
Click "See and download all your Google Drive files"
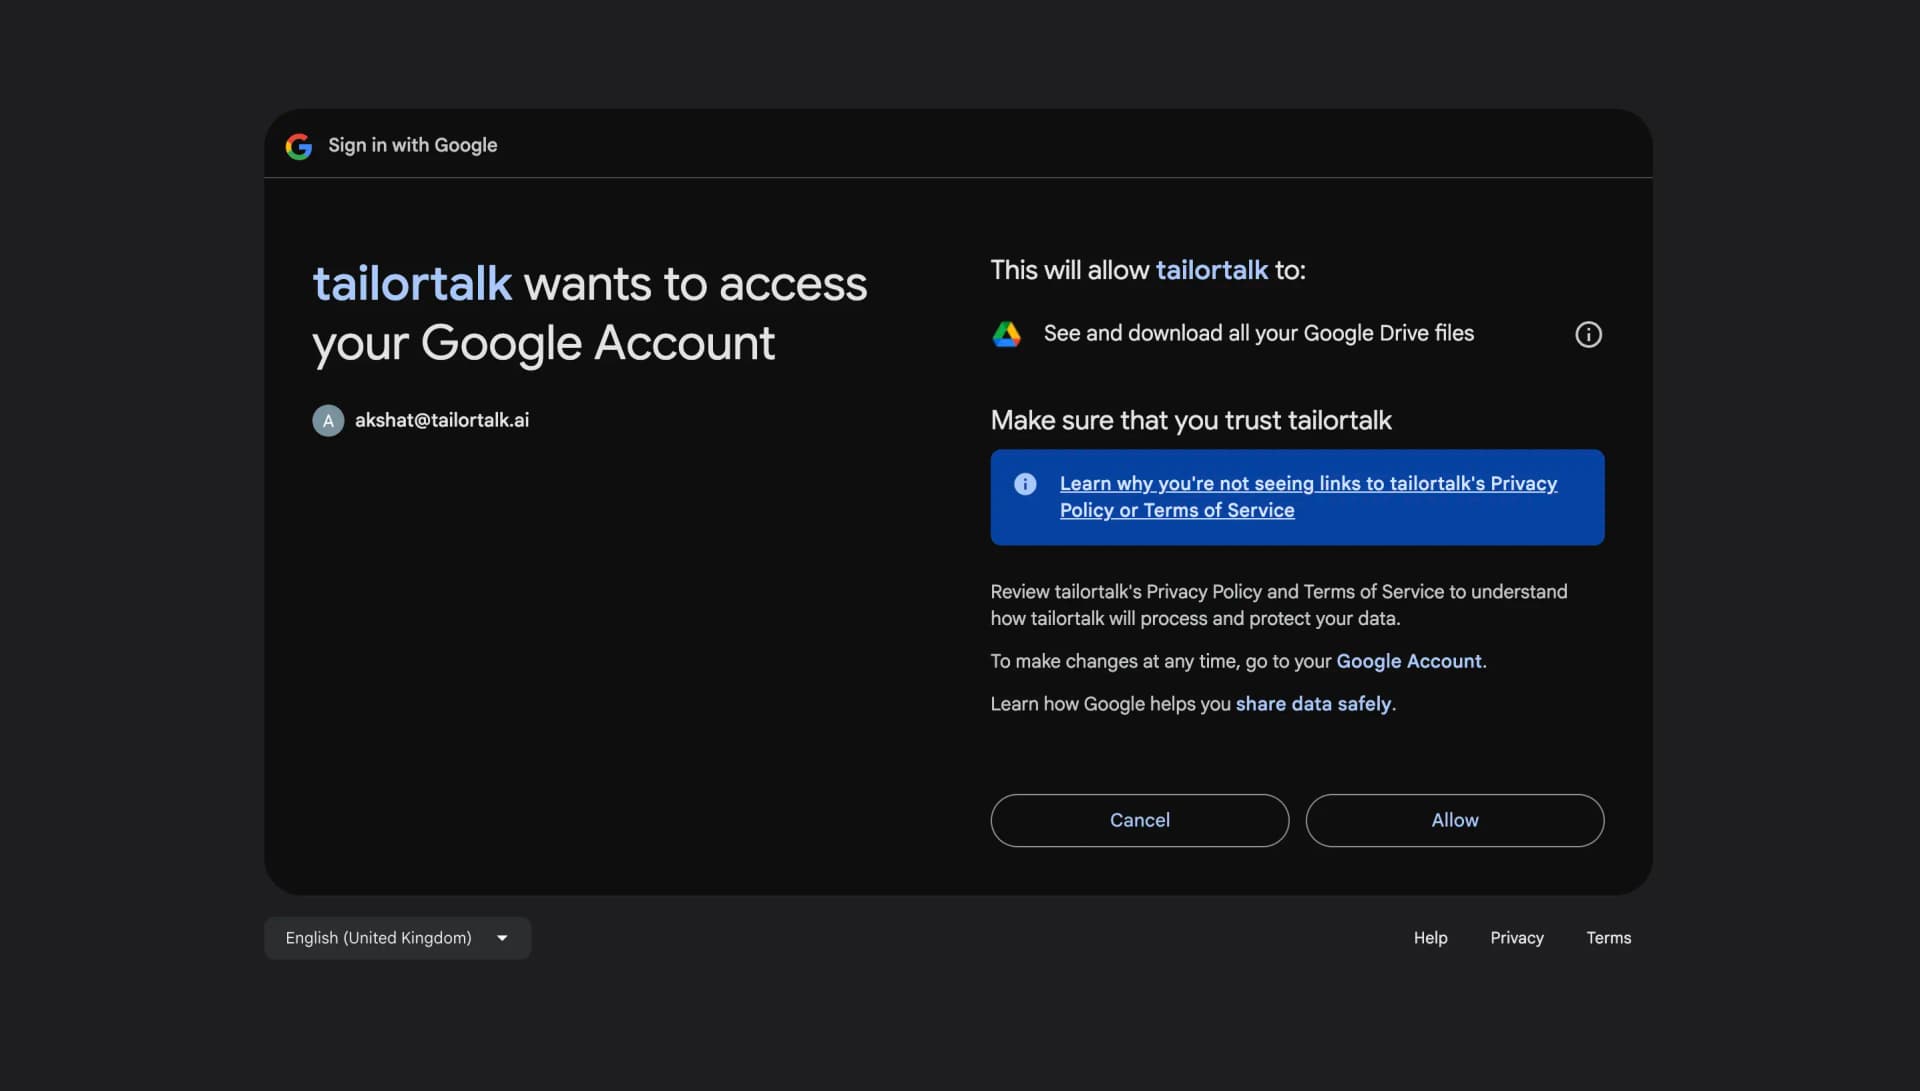pyautogui.click(x=1258, y=334)
